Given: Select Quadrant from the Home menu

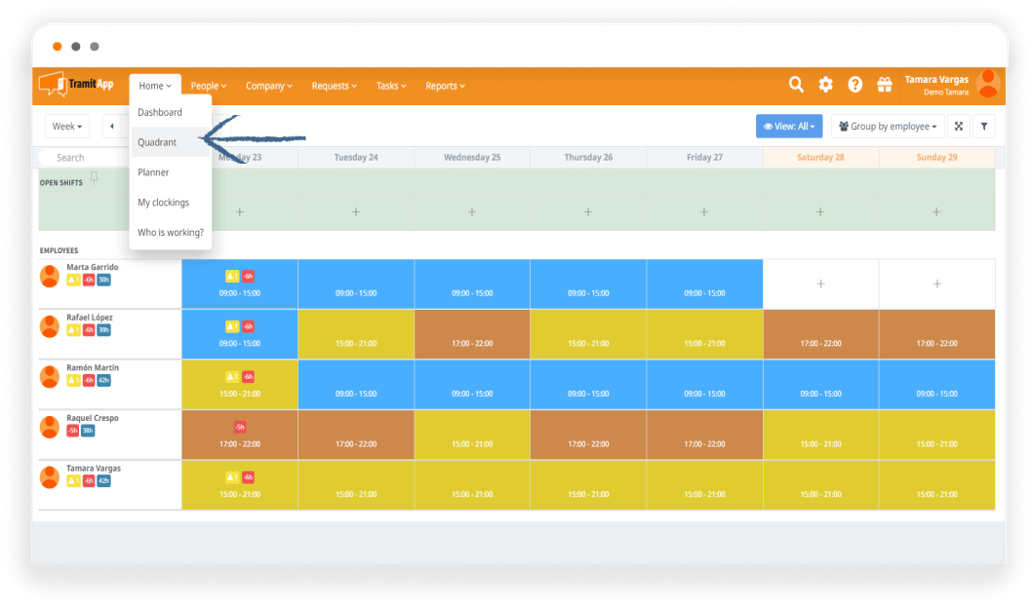Looking at the screenshot, I should pyautogui.click(x=157, y=143).
